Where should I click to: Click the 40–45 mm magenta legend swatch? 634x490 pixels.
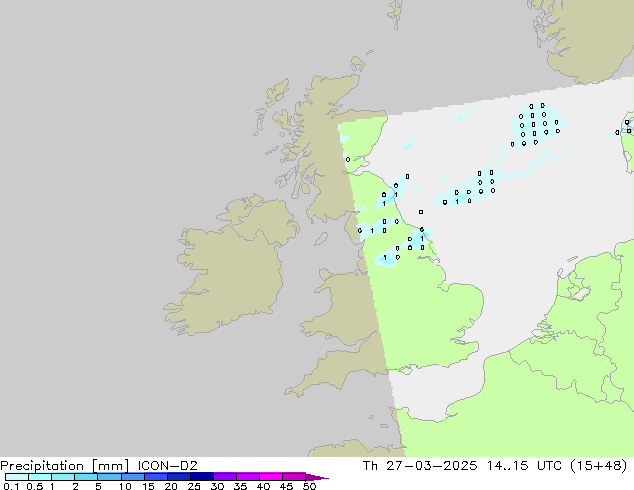point(271,477)
